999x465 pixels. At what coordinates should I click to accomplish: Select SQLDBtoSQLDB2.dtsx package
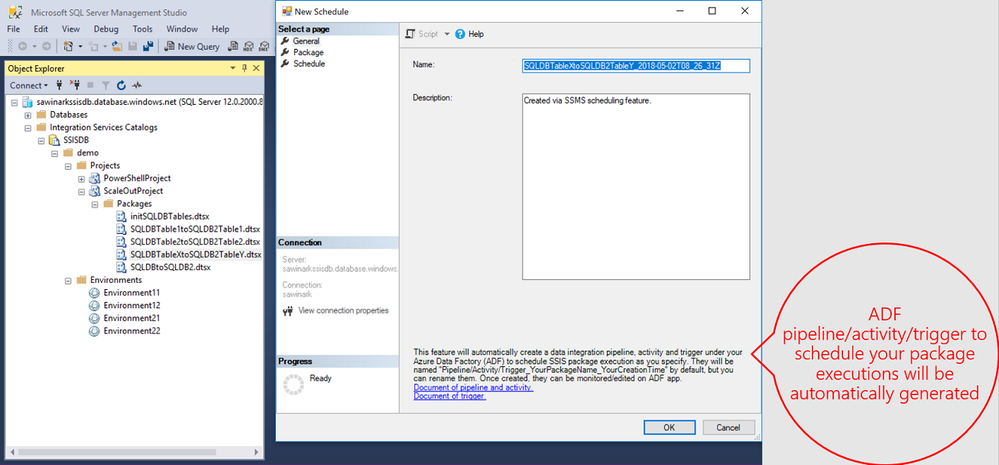[170, 268]
